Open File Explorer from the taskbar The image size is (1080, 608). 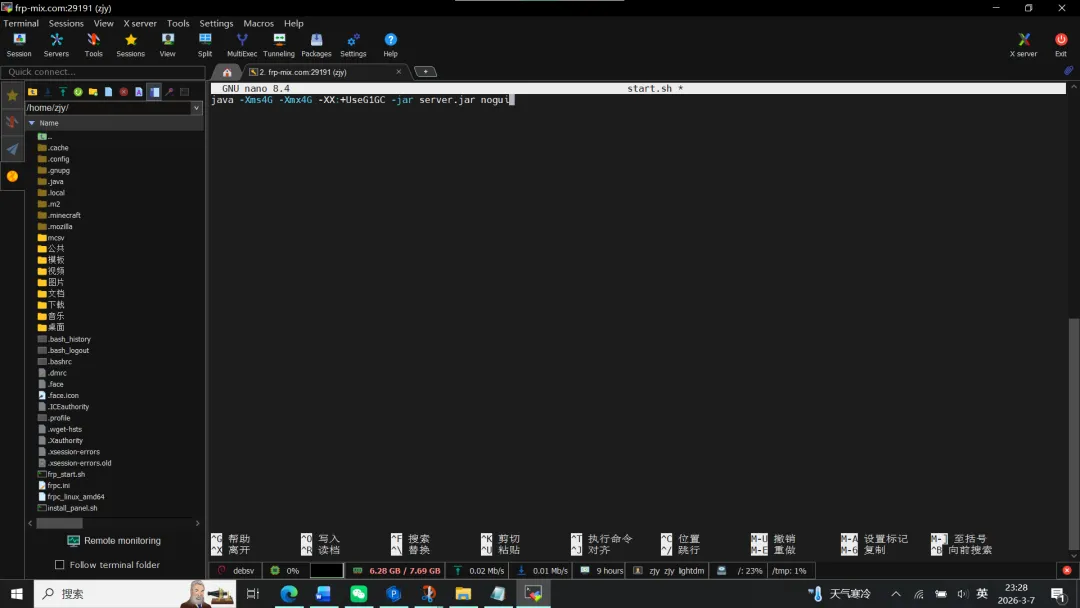click(463, 594)
